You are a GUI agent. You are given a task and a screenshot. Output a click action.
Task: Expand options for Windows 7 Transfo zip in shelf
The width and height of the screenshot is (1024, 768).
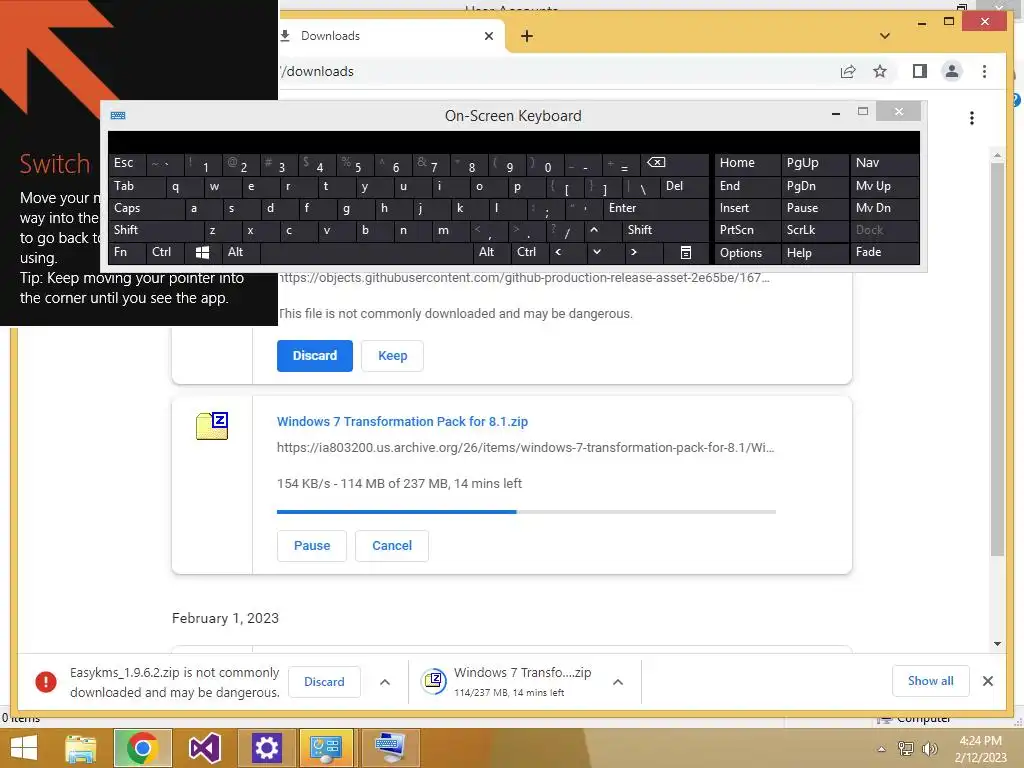[x=618, y=682]
